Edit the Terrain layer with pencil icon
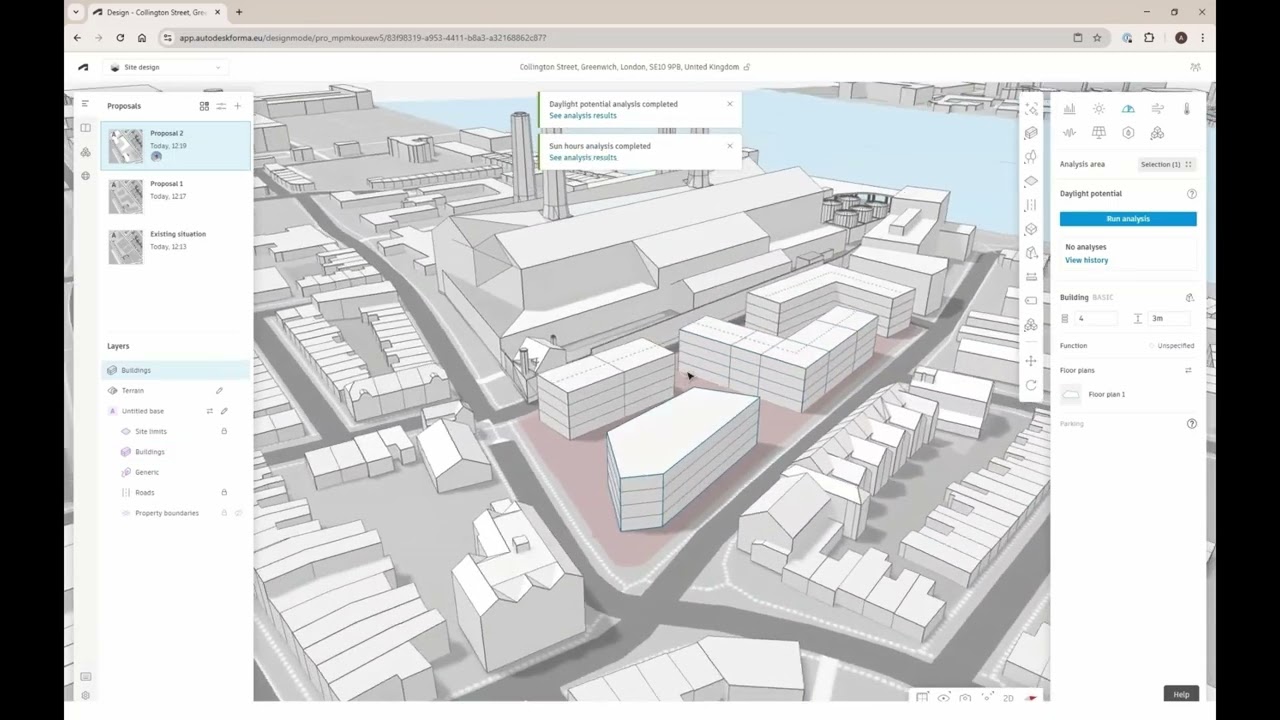 [219, 391]
